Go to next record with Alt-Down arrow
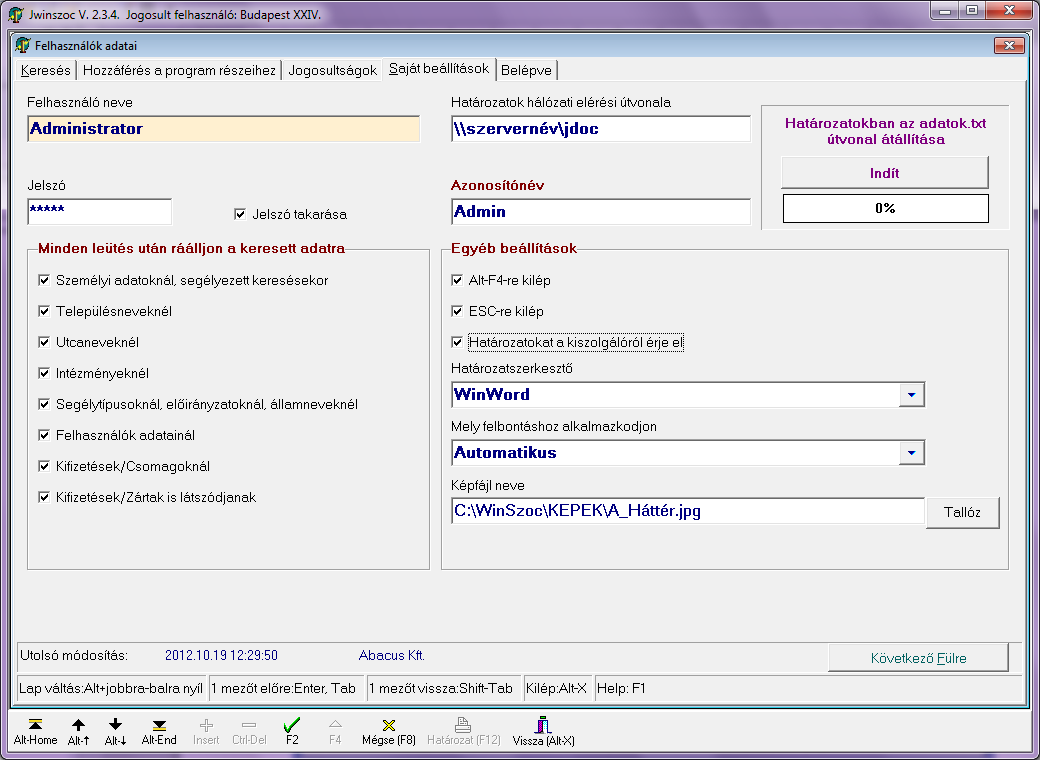This screenshot has width=1040, height=760. point(115,731)
